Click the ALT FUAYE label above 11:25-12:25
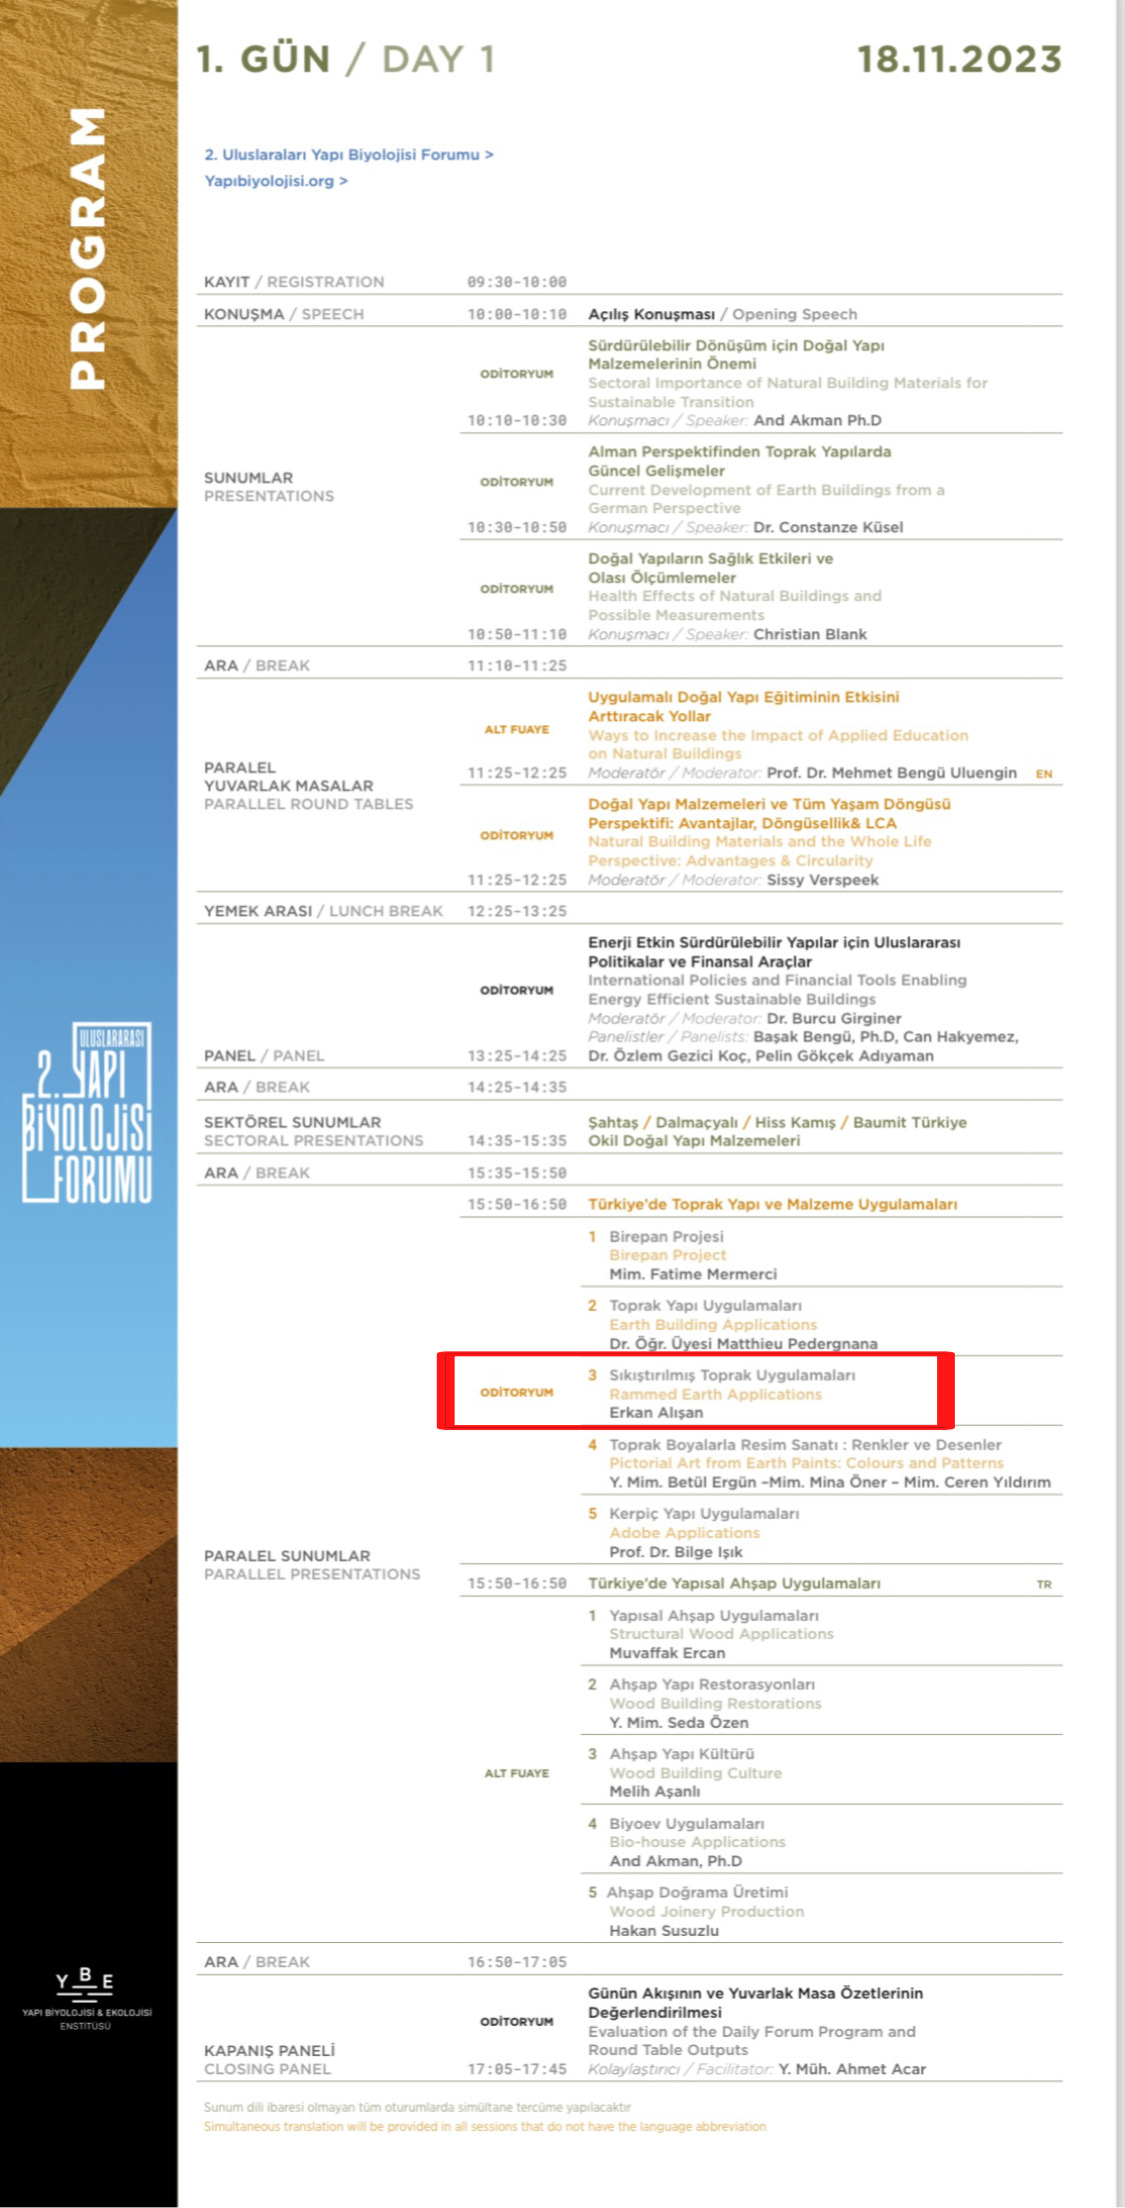 pyautogui.click(x=516, y=730)
